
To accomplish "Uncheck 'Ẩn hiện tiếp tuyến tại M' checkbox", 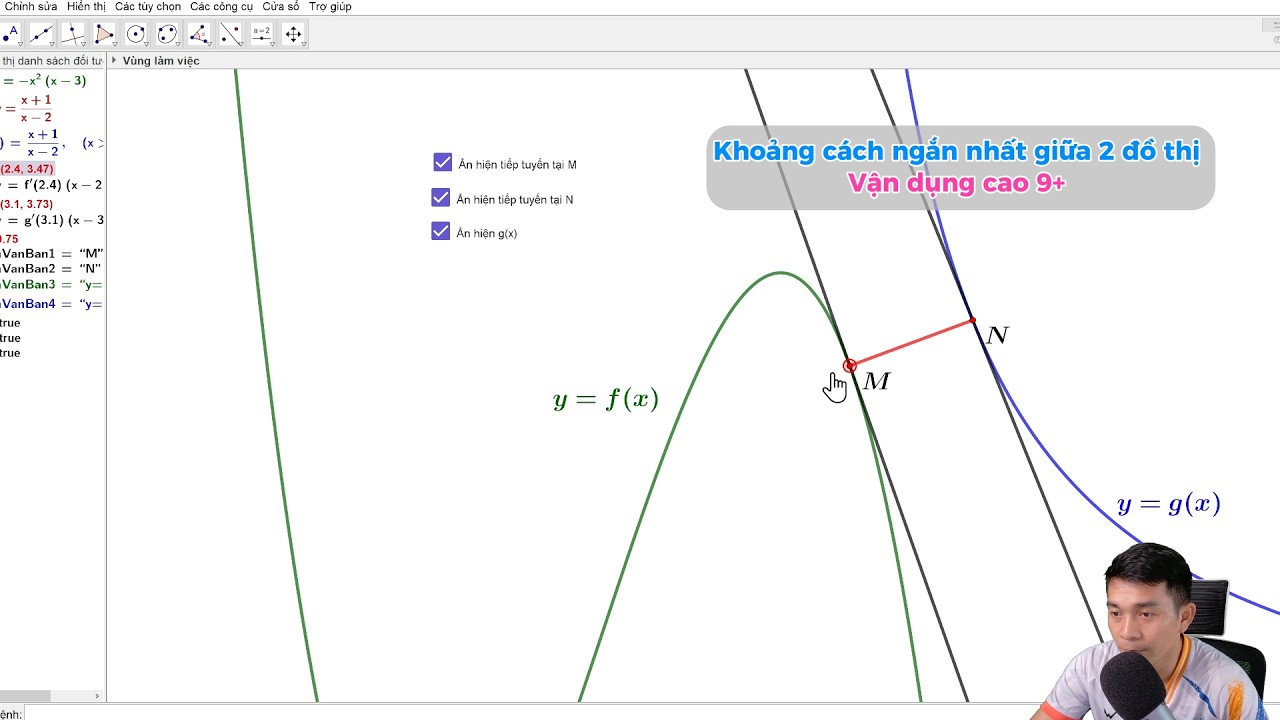I will 443,162.
